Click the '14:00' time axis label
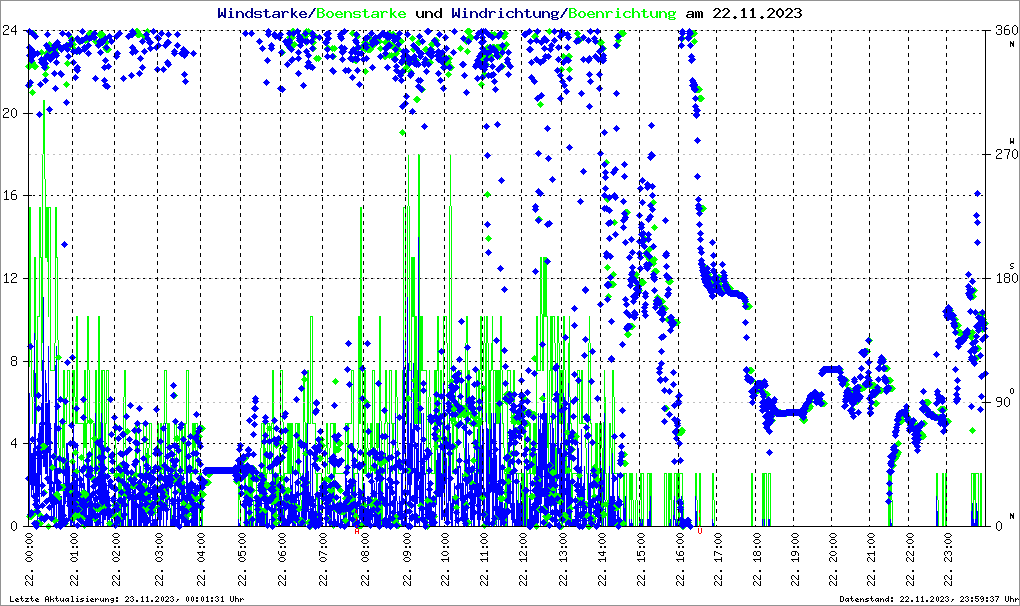Image resolution: width=1020 pixels, height=606 pixels. [602, 559]
